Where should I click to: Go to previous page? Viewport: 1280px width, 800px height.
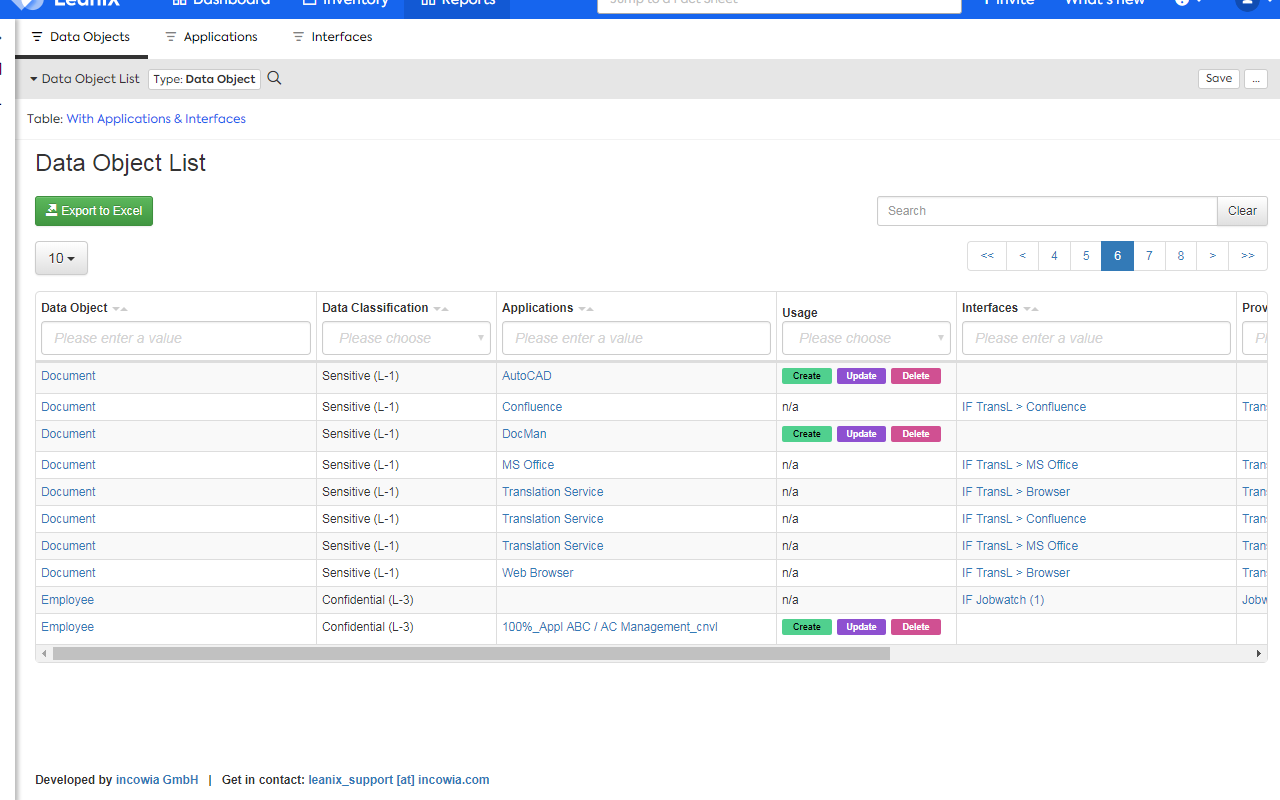[1022, 256]
